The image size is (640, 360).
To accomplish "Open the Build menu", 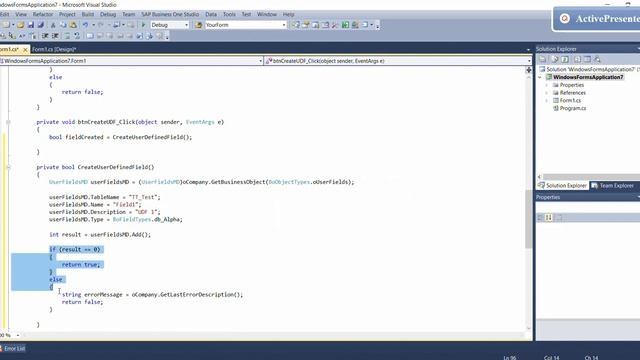I will 88,14.
